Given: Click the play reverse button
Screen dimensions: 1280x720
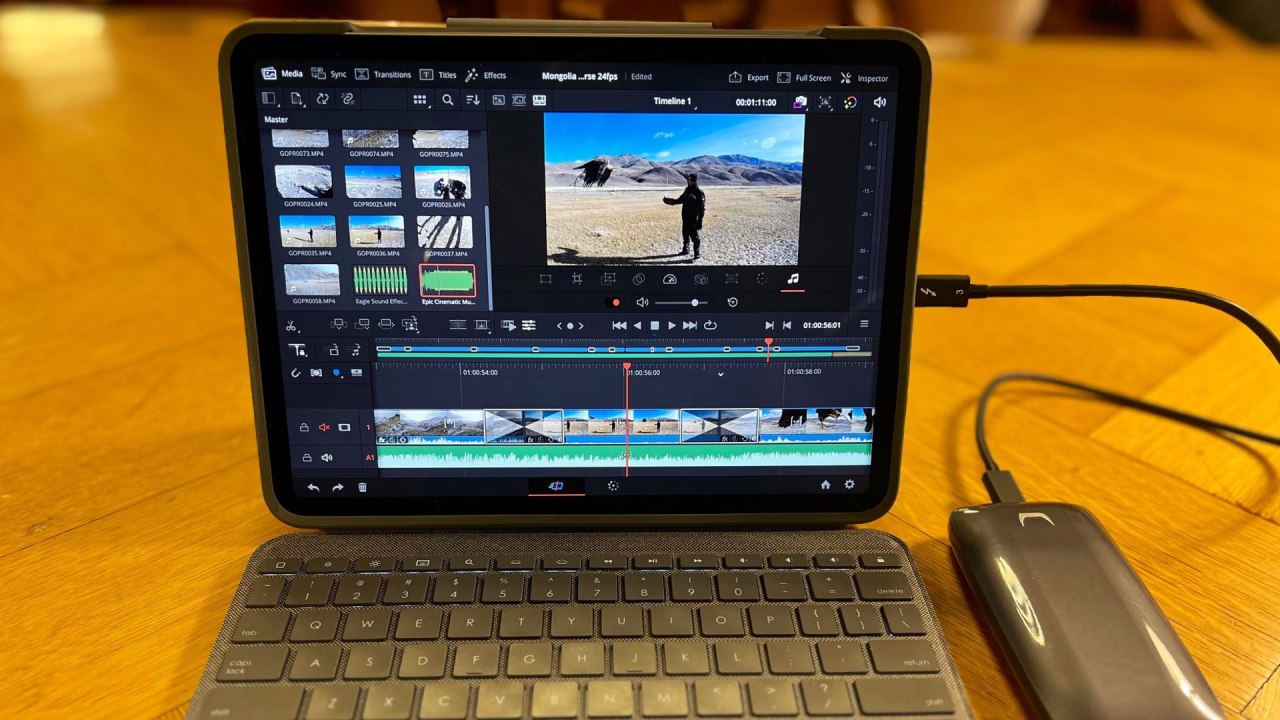Looking at the screenshot, I should click(638, 325).
